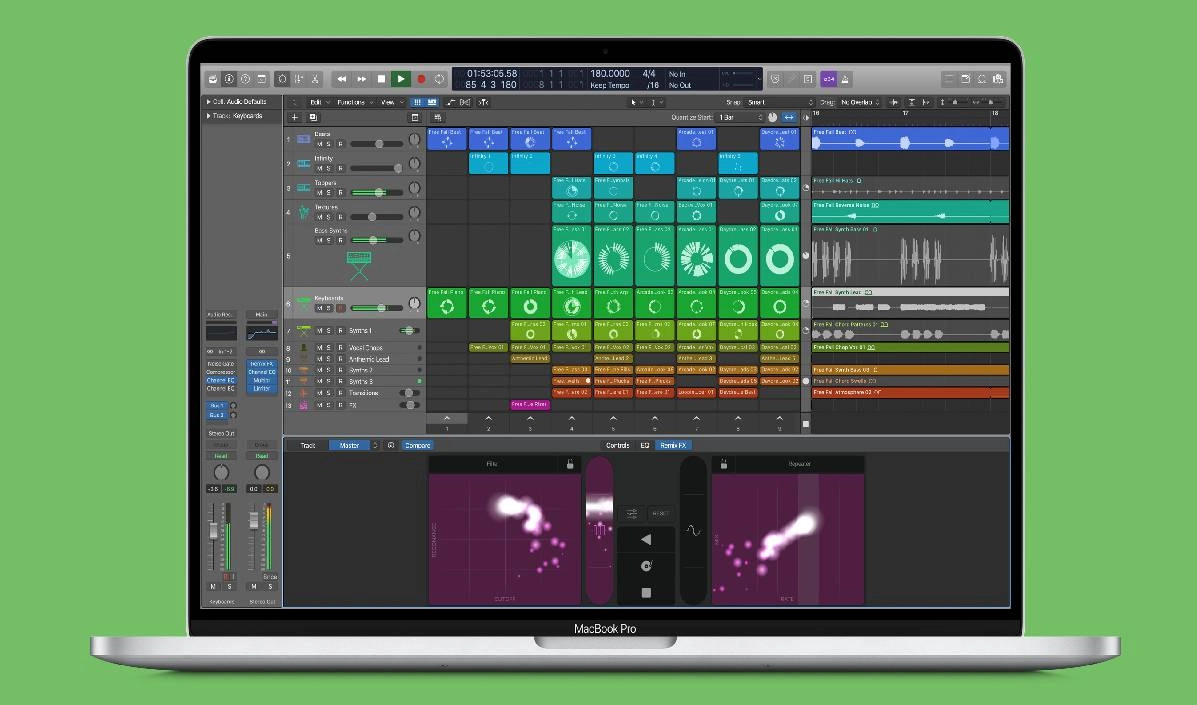
Task: Click the Remix FX scratch turntable button
Action: click(x=646, y=566)
